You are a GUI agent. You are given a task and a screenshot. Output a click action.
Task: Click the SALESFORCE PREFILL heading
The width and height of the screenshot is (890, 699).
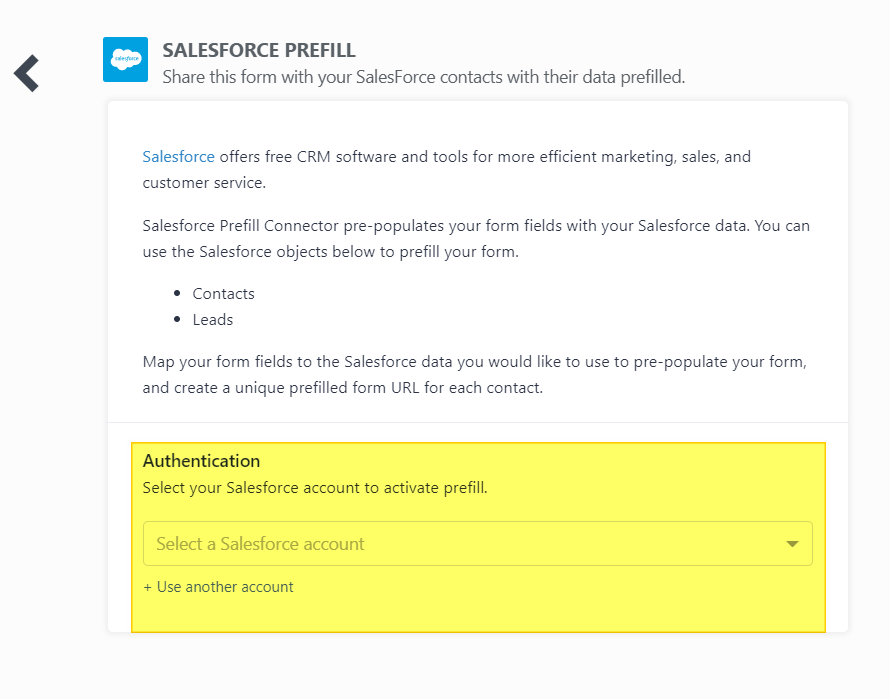click(259, 50)
